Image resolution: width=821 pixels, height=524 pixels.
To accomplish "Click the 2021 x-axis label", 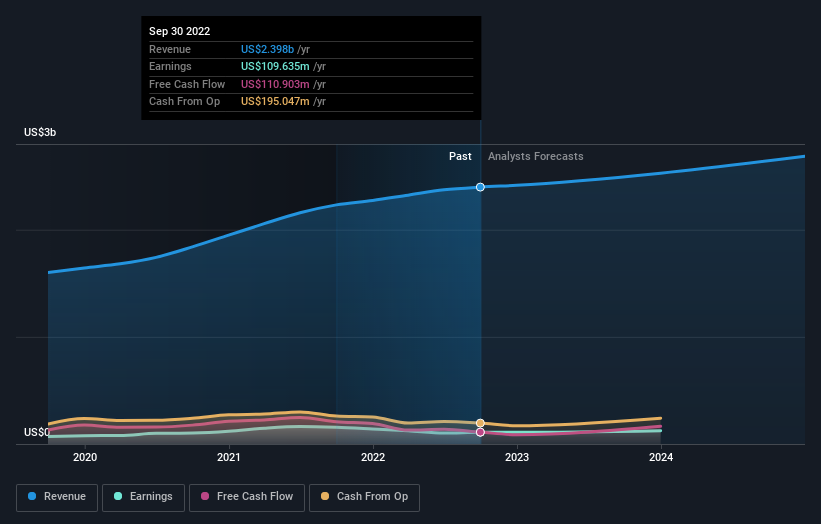I will pos(229,457).
